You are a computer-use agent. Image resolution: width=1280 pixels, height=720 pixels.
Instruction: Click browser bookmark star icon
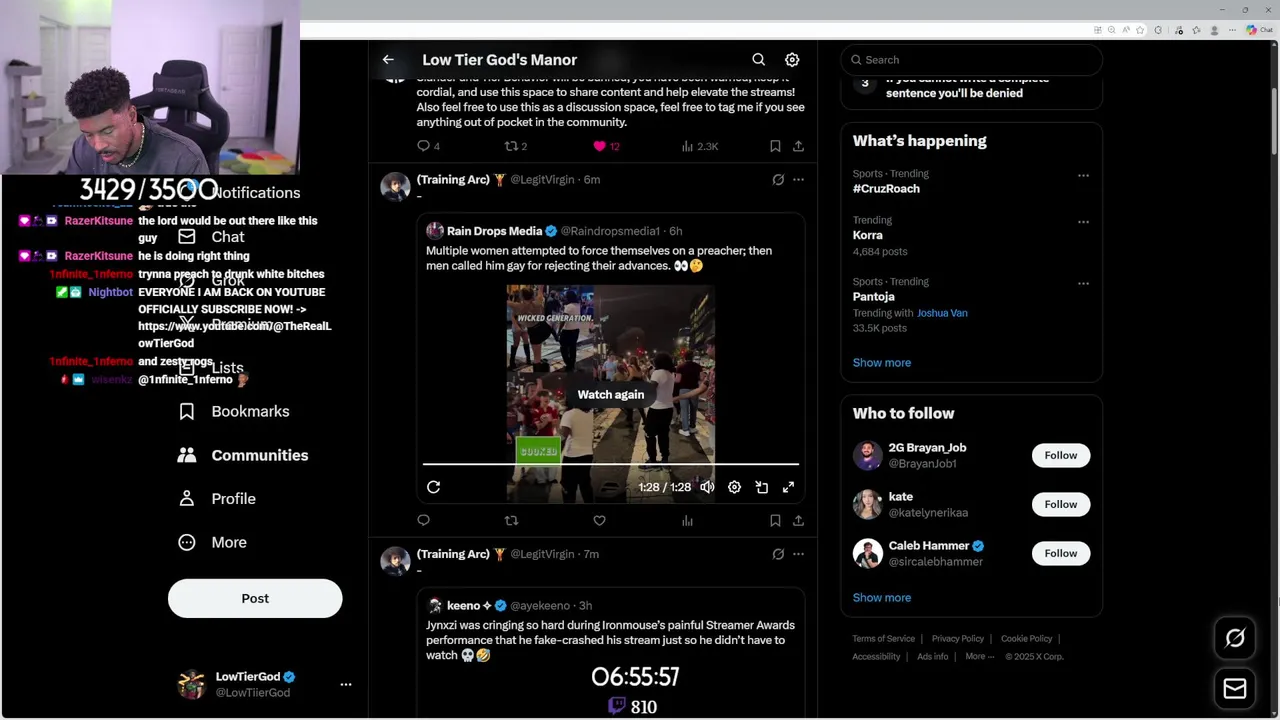pos(1139,30)
